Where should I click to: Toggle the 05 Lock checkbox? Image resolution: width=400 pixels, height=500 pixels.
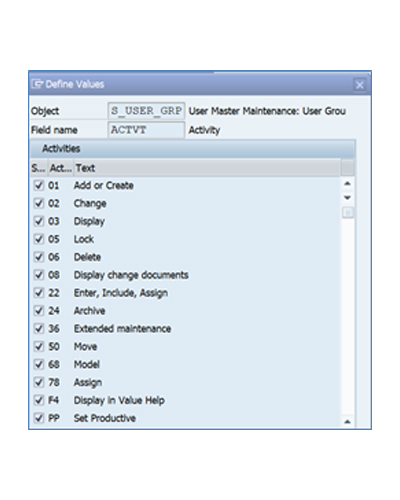click(39, 239)
